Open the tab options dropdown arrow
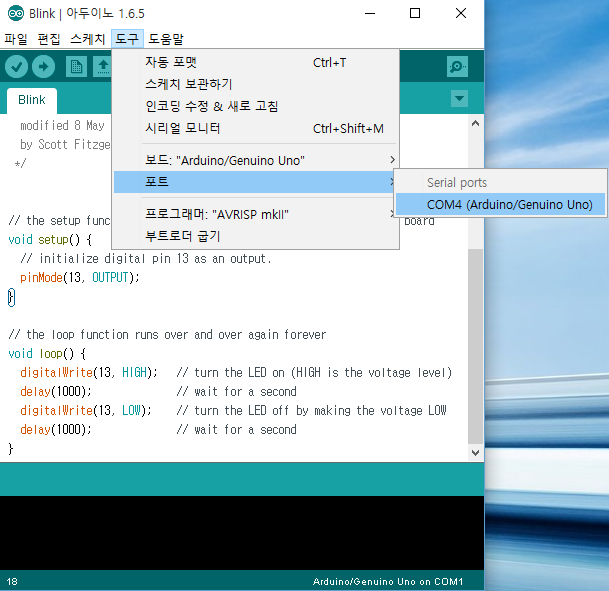The width and height of the screenshot is (609, 591). tap(459, 98)
